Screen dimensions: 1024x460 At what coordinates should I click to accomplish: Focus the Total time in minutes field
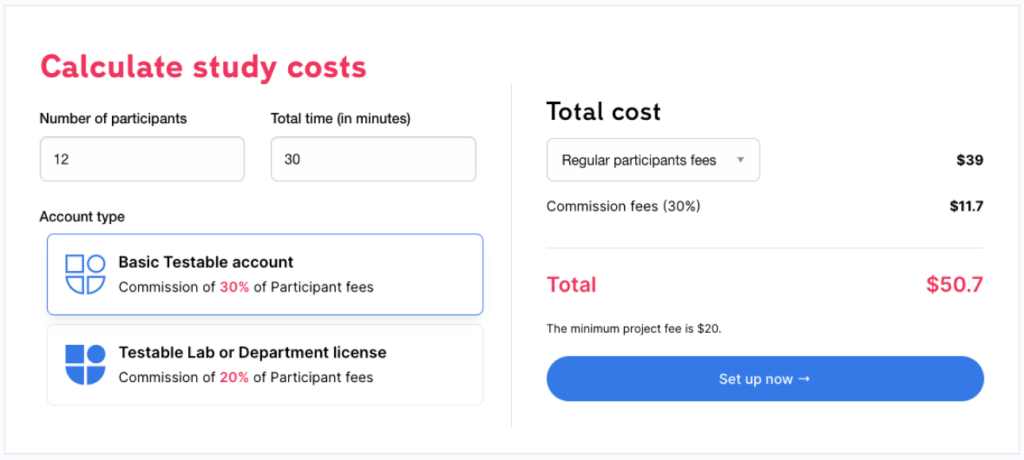[374, 159]
